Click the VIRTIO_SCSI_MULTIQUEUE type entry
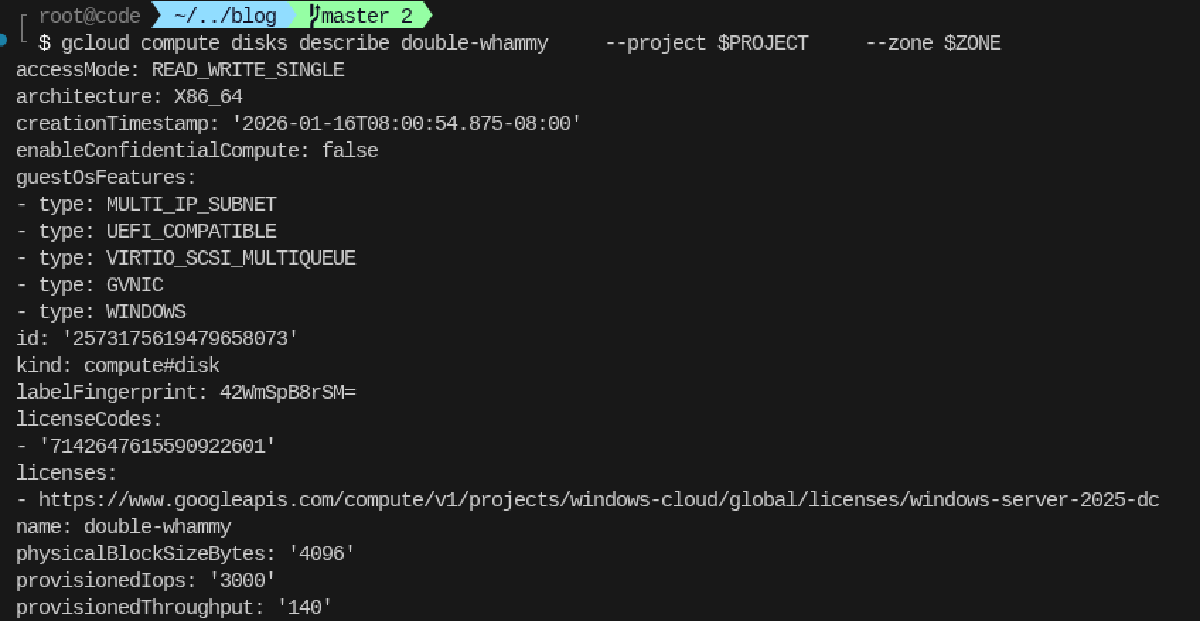1200x621 pixels. [x=231, y=258]
